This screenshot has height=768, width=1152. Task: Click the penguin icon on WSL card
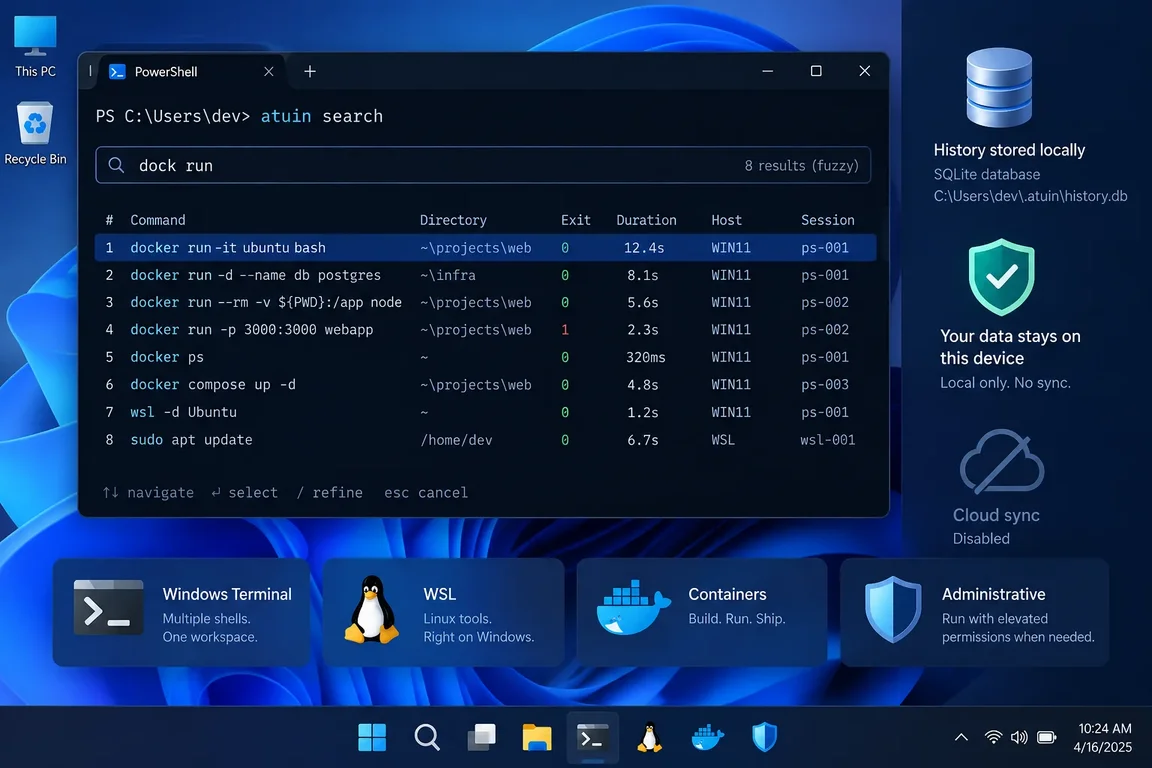tap(372, 610)
